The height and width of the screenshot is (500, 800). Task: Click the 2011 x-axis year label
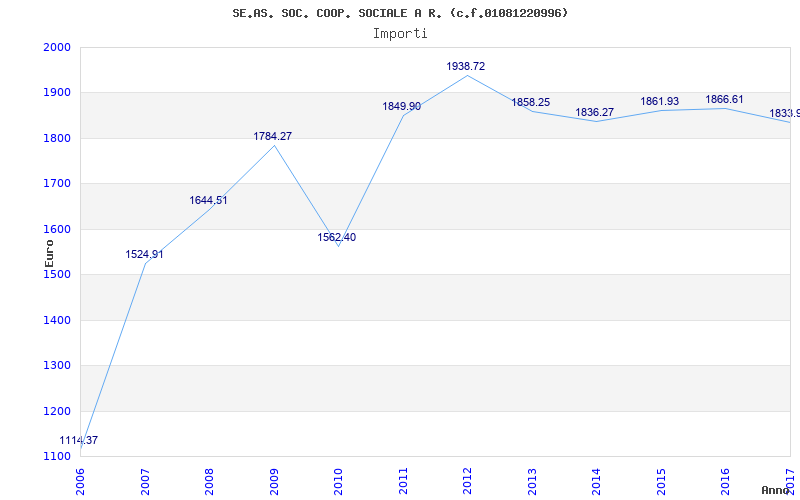tap(403, 481)
